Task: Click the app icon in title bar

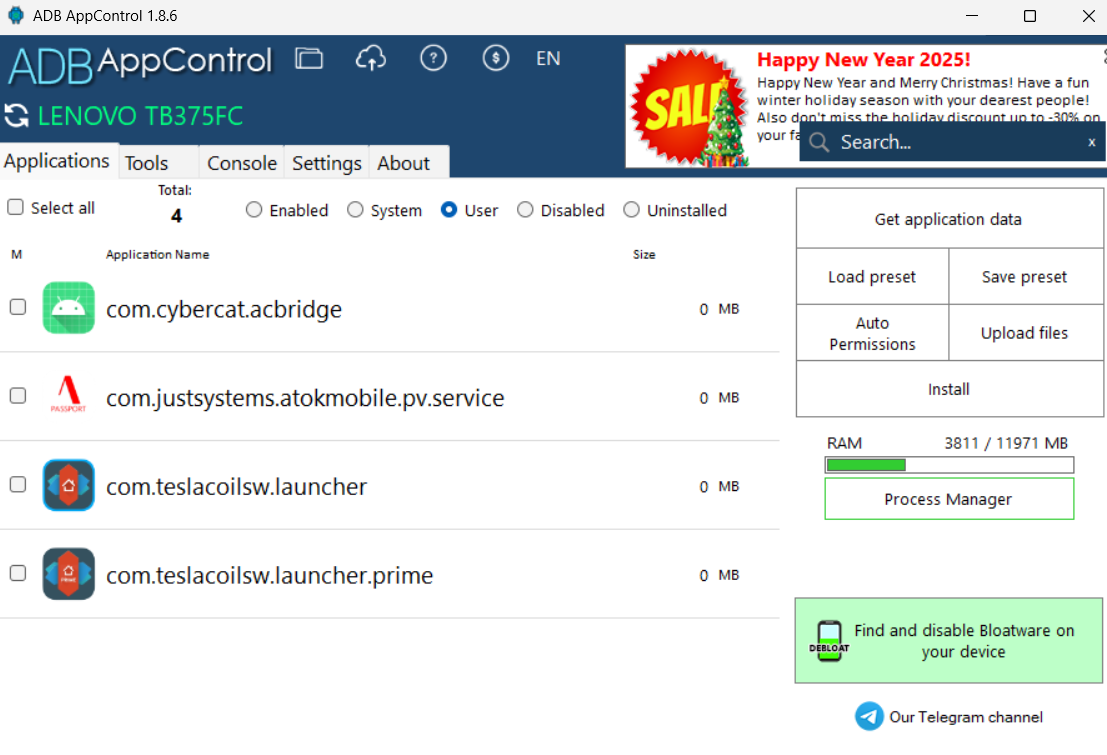Action: point(16,16)
